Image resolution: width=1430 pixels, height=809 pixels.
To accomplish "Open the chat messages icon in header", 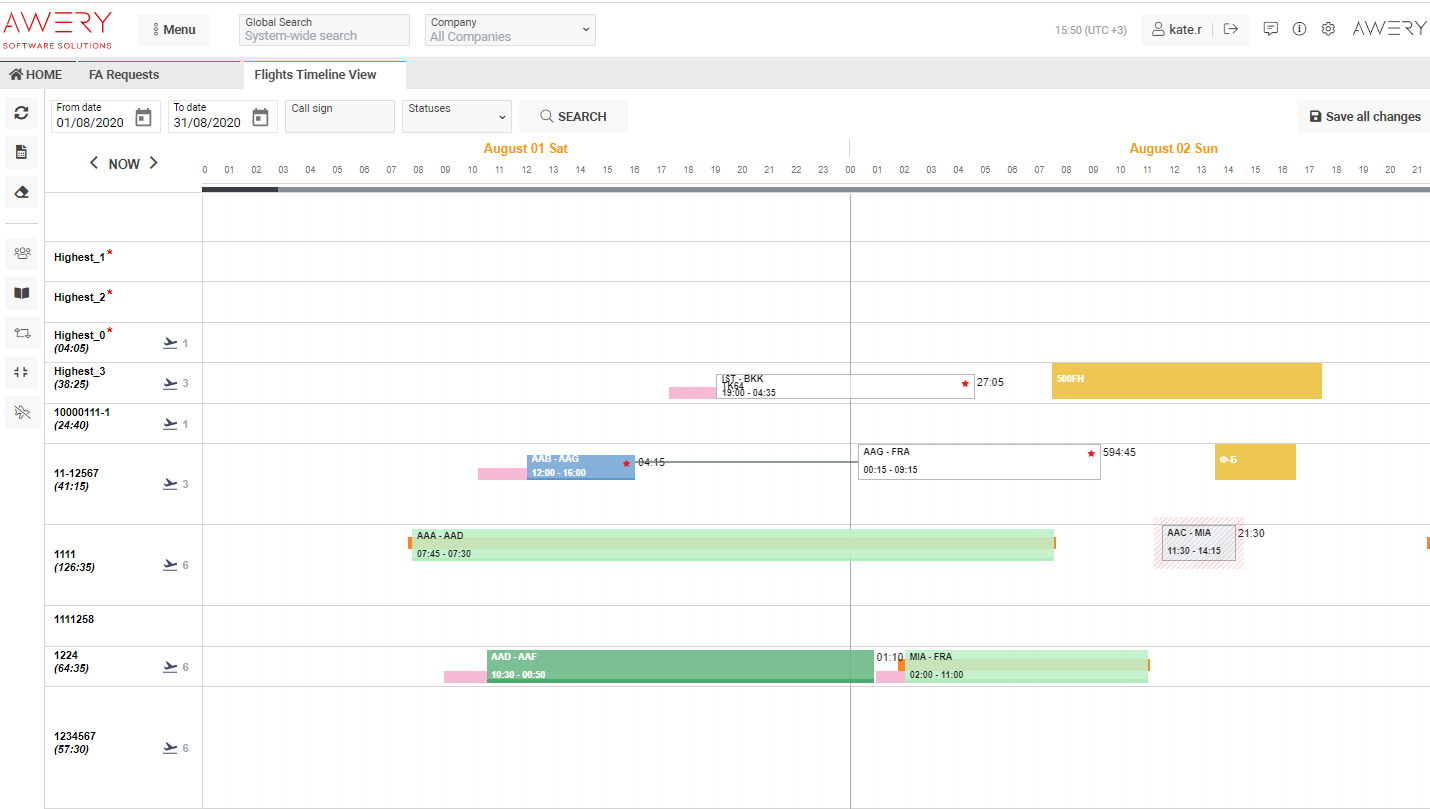I will [1270, 29].
